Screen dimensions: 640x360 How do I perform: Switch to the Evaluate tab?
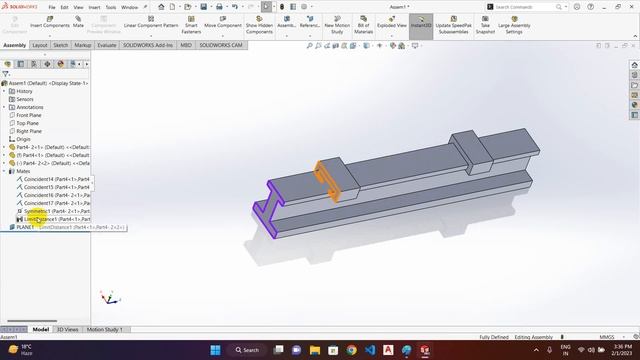(107, 45)
